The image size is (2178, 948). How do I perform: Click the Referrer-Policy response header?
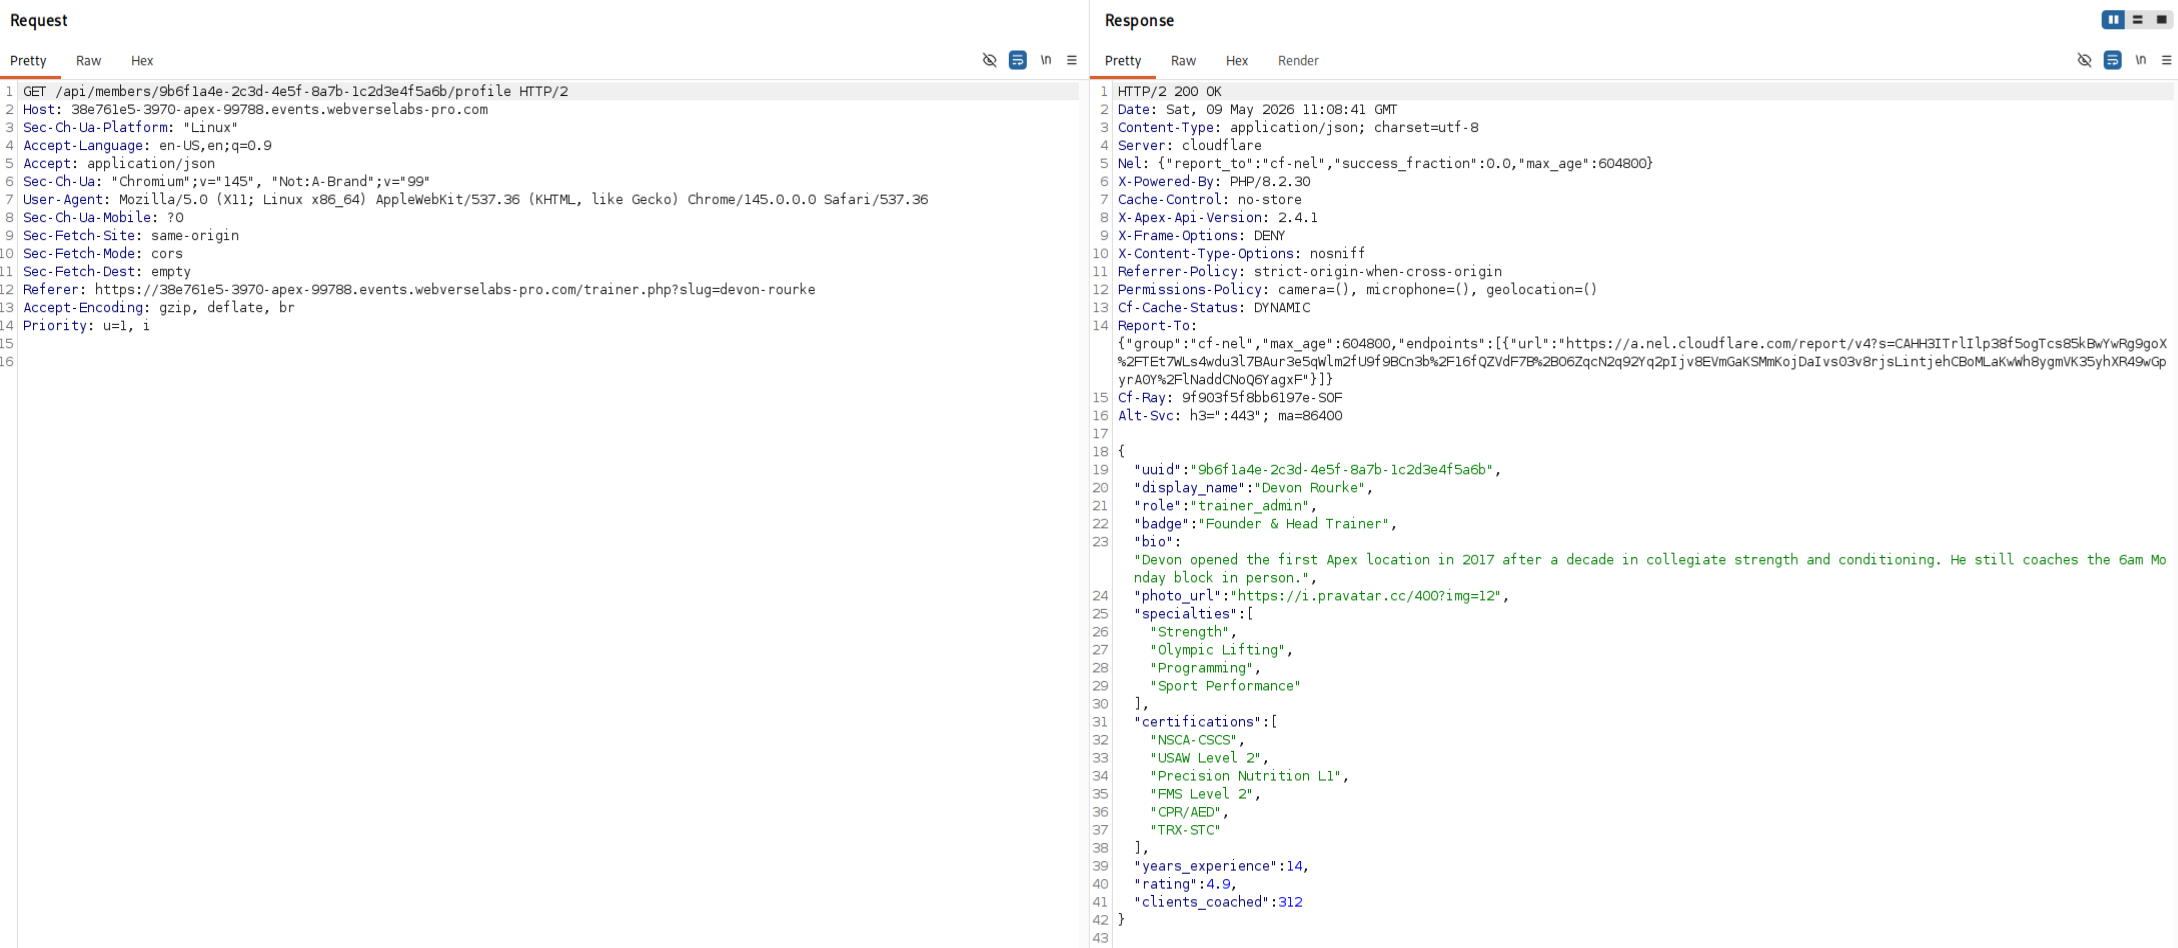tap(1310, 271)
